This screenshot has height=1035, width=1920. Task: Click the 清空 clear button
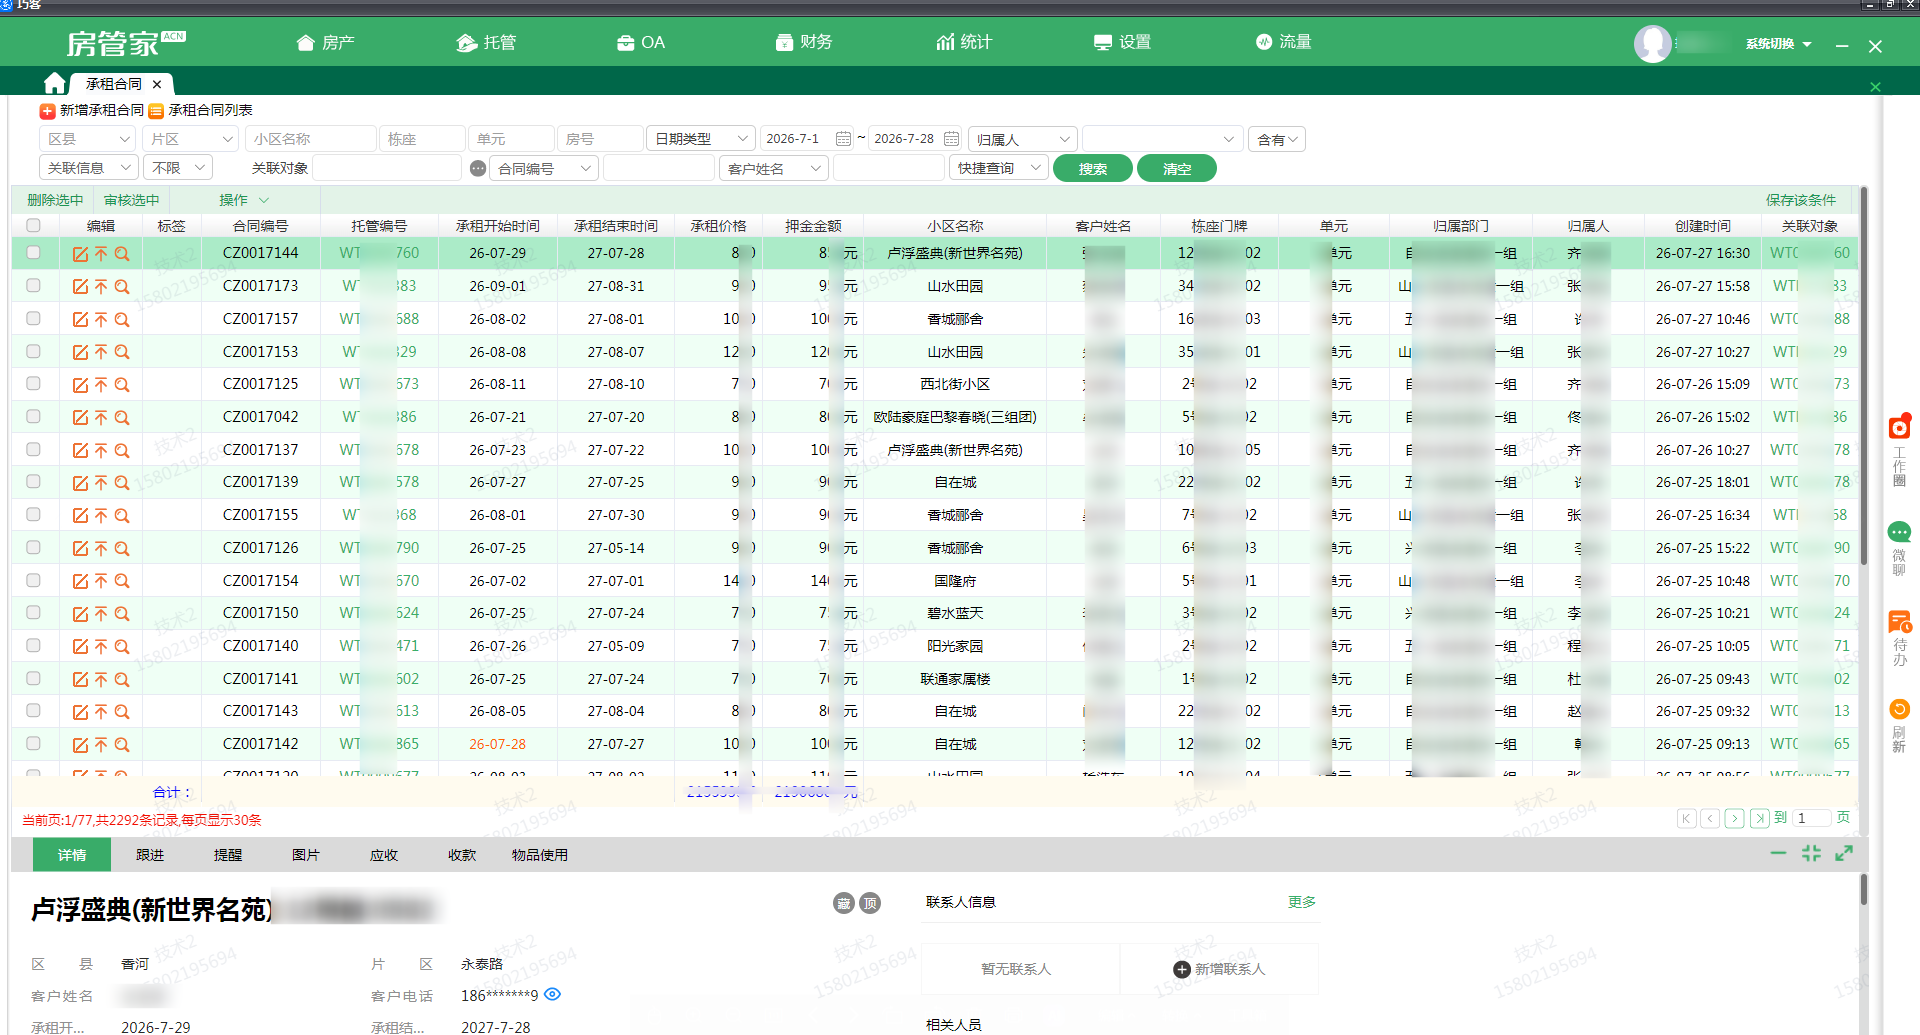click(x=1177, y=169)
